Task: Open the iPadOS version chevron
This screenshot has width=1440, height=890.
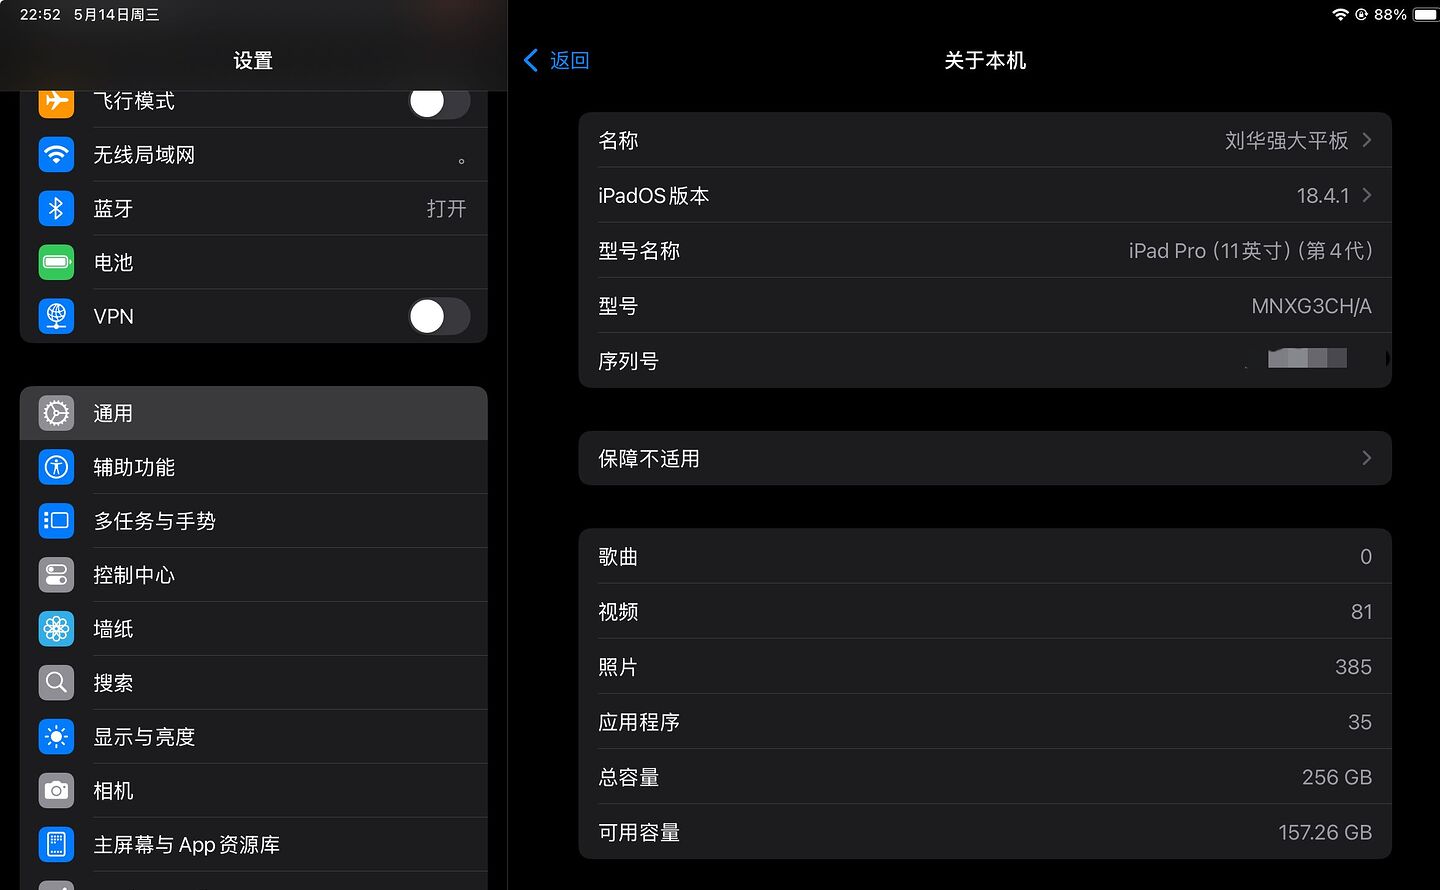Action: (x=1366, y=195)
